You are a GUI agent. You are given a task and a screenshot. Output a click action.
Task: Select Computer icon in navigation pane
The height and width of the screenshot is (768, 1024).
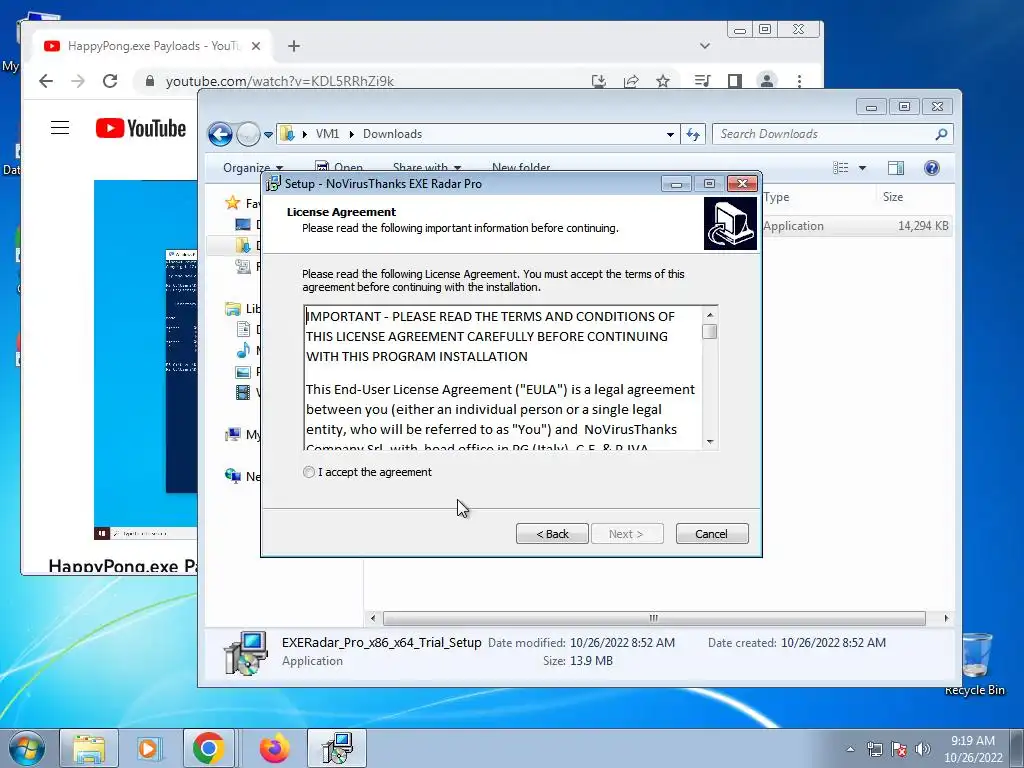click(x=232, y=434)
